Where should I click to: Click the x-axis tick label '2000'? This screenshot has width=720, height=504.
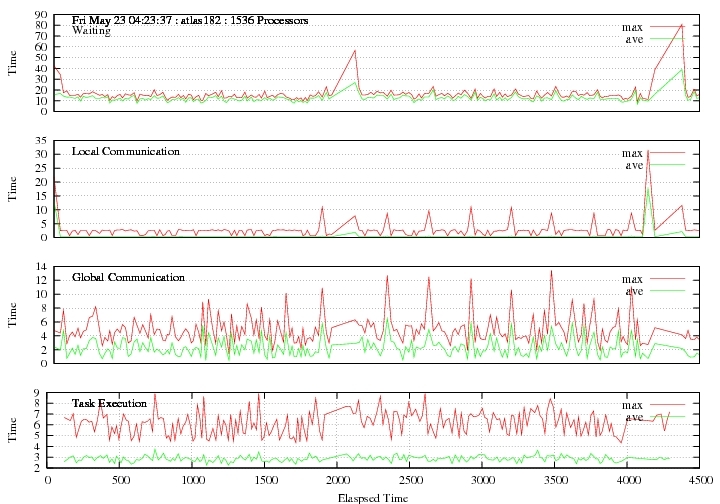(x=338, y=480)
